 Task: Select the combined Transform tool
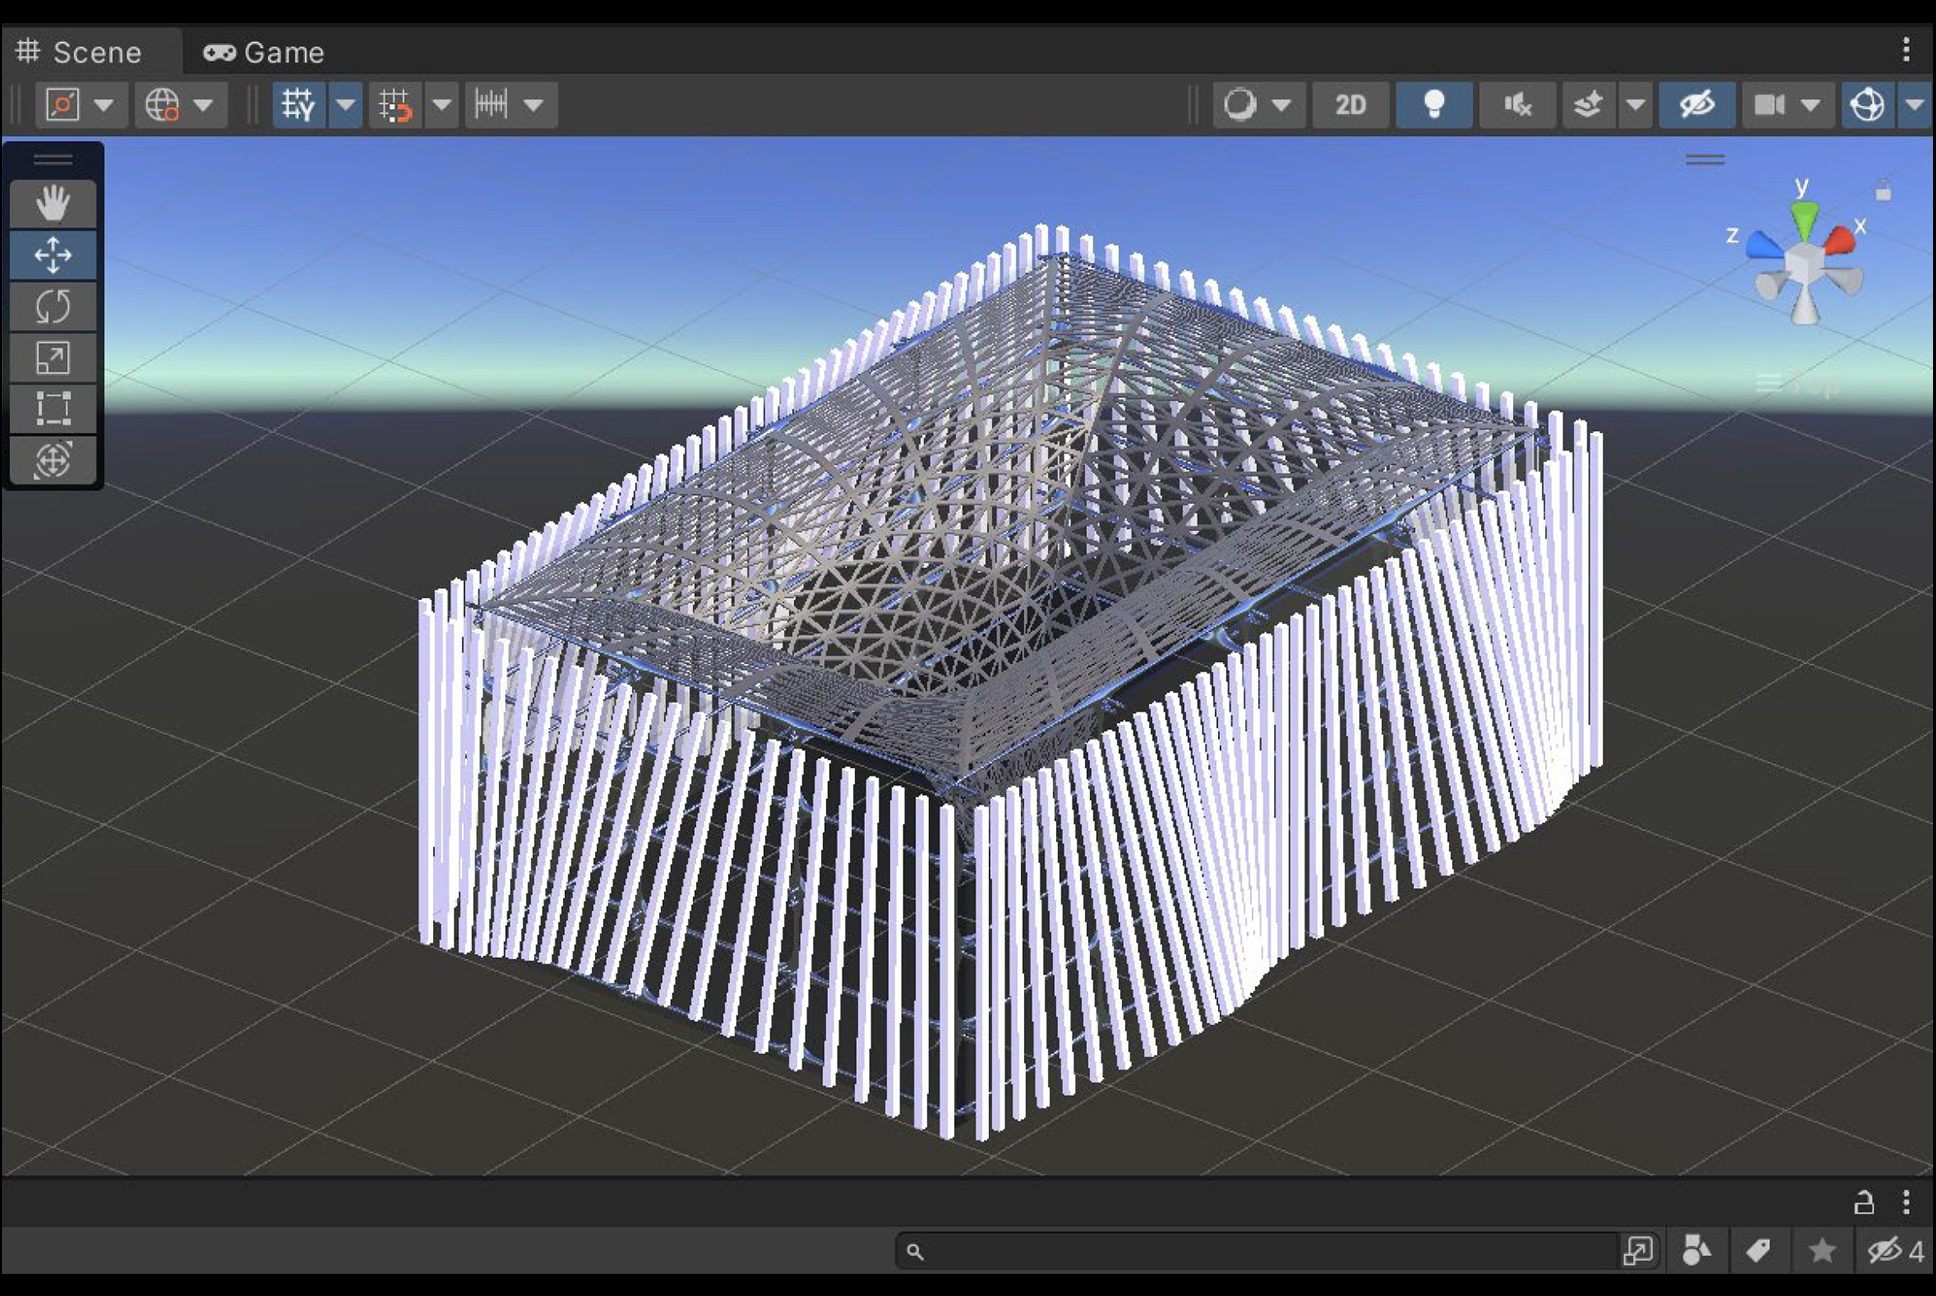[x=53, y=460]
